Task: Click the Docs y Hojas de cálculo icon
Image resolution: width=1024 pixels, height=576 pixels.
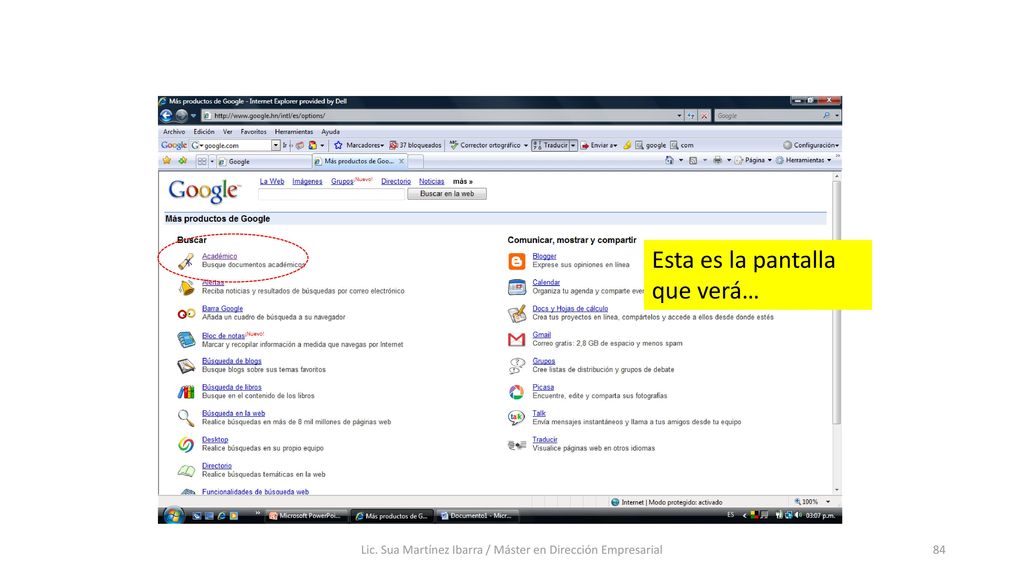Action: (x=517, y=314)
